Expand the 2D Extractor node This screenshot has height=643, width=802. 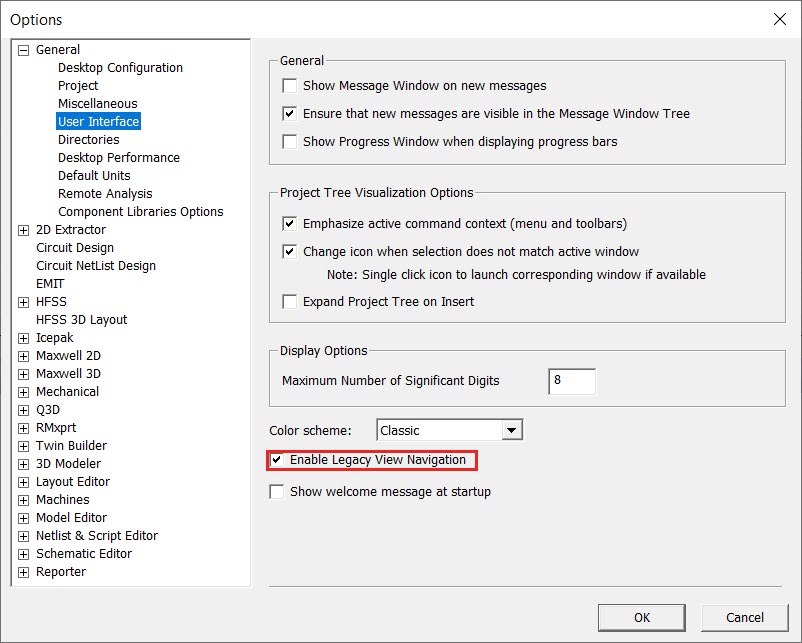pyautogui.click(x=23, y=229)
